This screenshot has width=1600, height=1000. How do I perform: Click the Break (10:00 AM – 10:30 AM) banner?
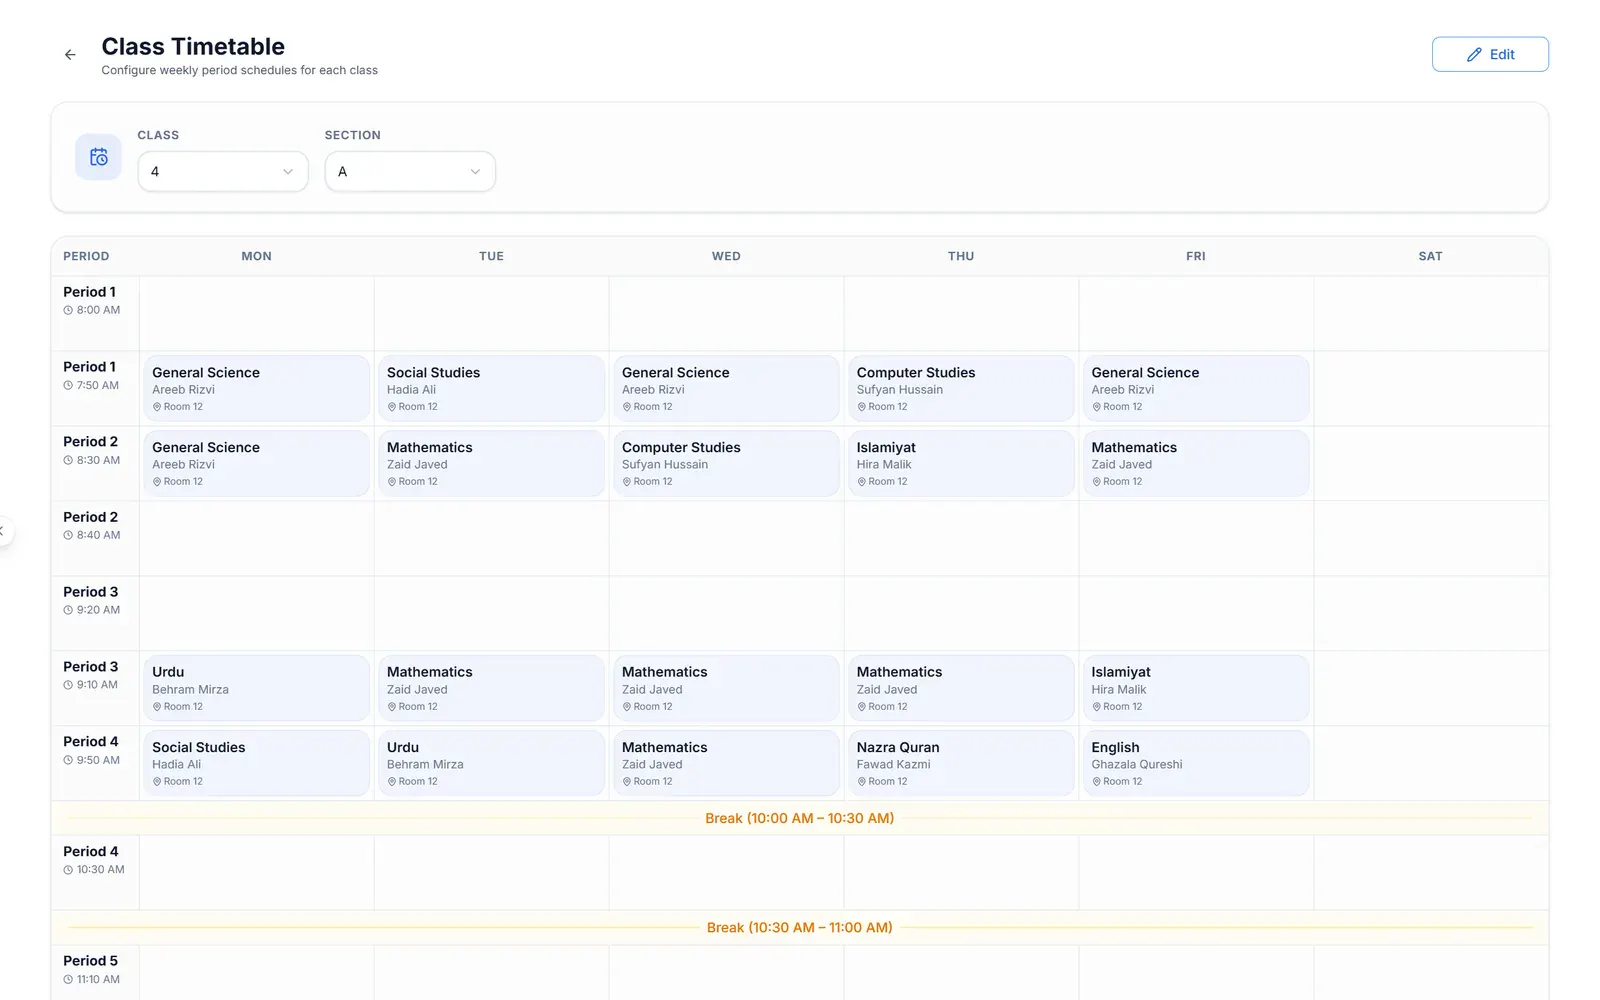point(799,818)
